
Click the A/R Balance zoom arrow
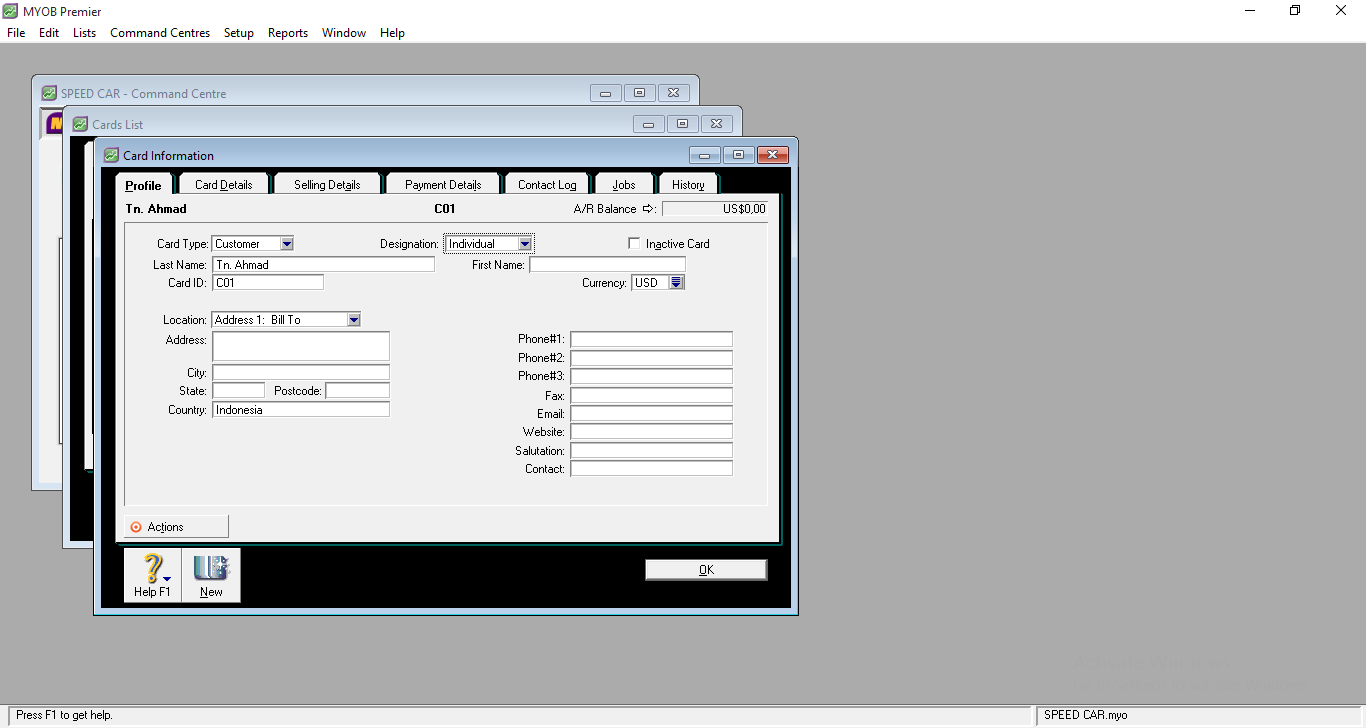[x=648, y=209]
